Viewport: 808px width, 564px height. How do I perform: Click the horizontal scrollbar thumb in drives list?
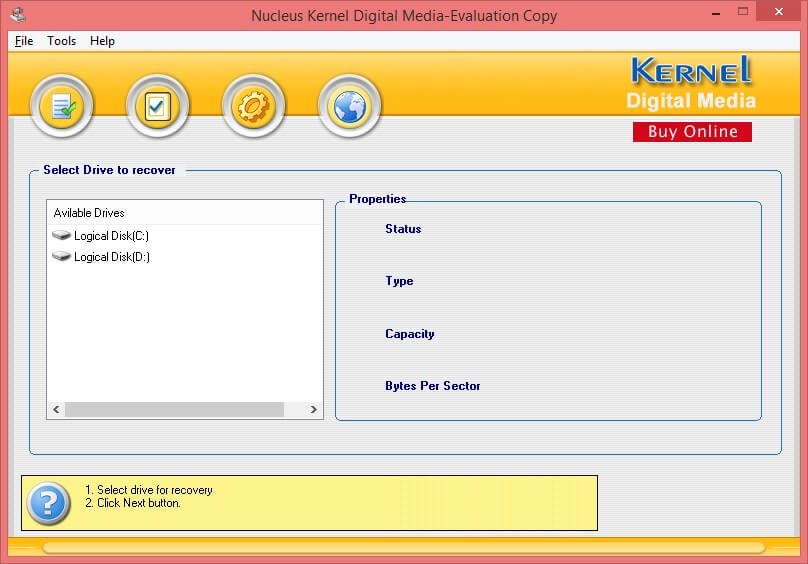pos(174,409)
